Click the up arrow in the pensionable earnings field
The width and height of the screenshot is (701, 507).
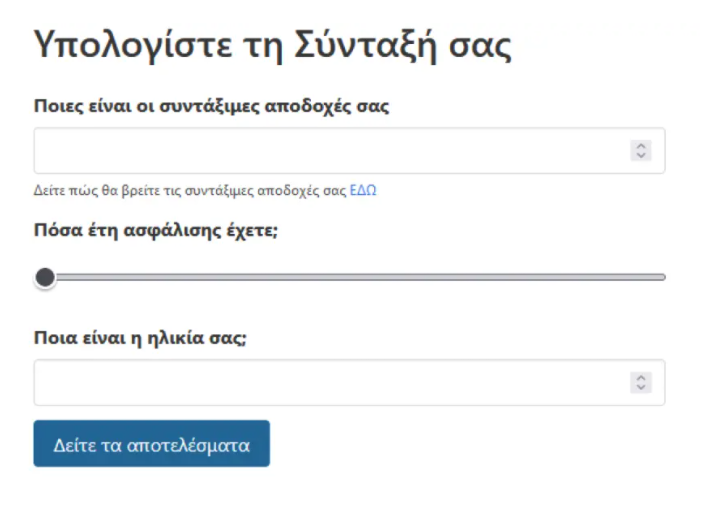tap(642, 146)
